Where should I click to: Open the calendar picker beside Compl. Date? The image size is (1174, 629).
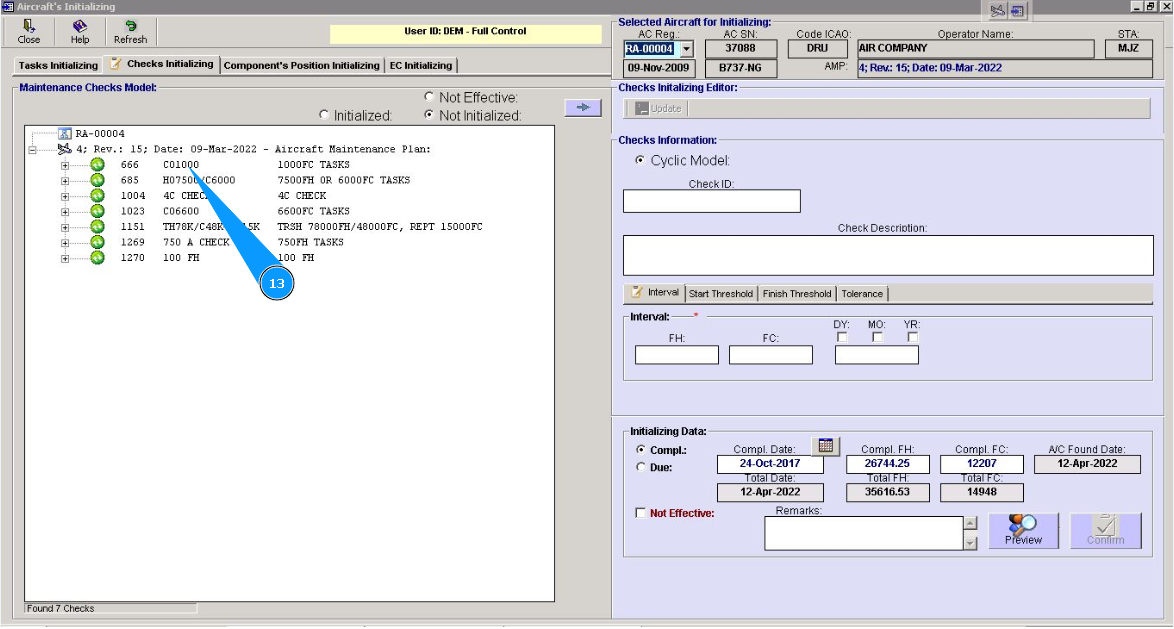coord(826,446)
